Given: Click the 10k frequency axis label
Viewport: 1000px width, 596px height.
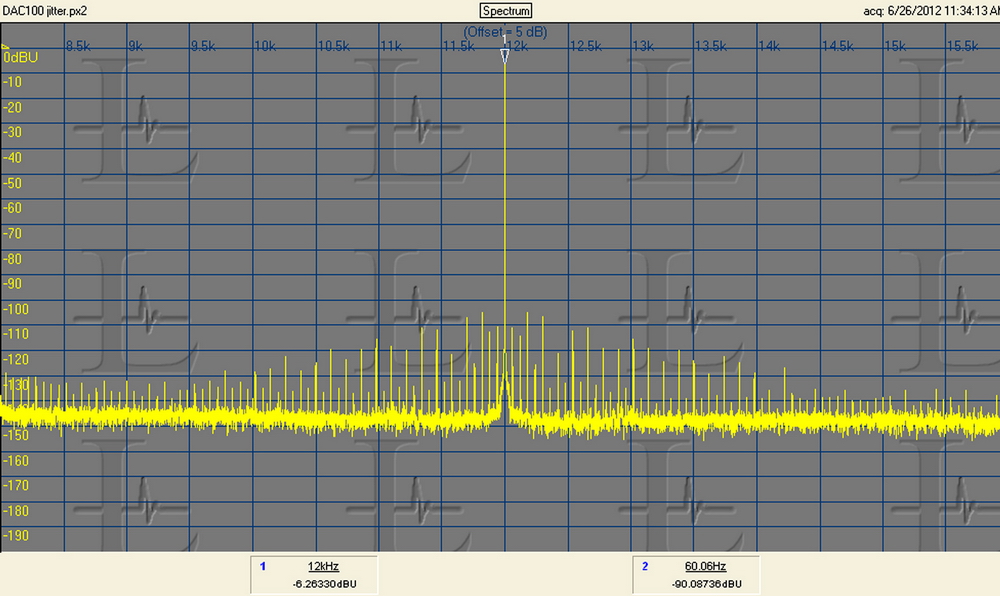Looking at the screenshot, I should (265, 46).
